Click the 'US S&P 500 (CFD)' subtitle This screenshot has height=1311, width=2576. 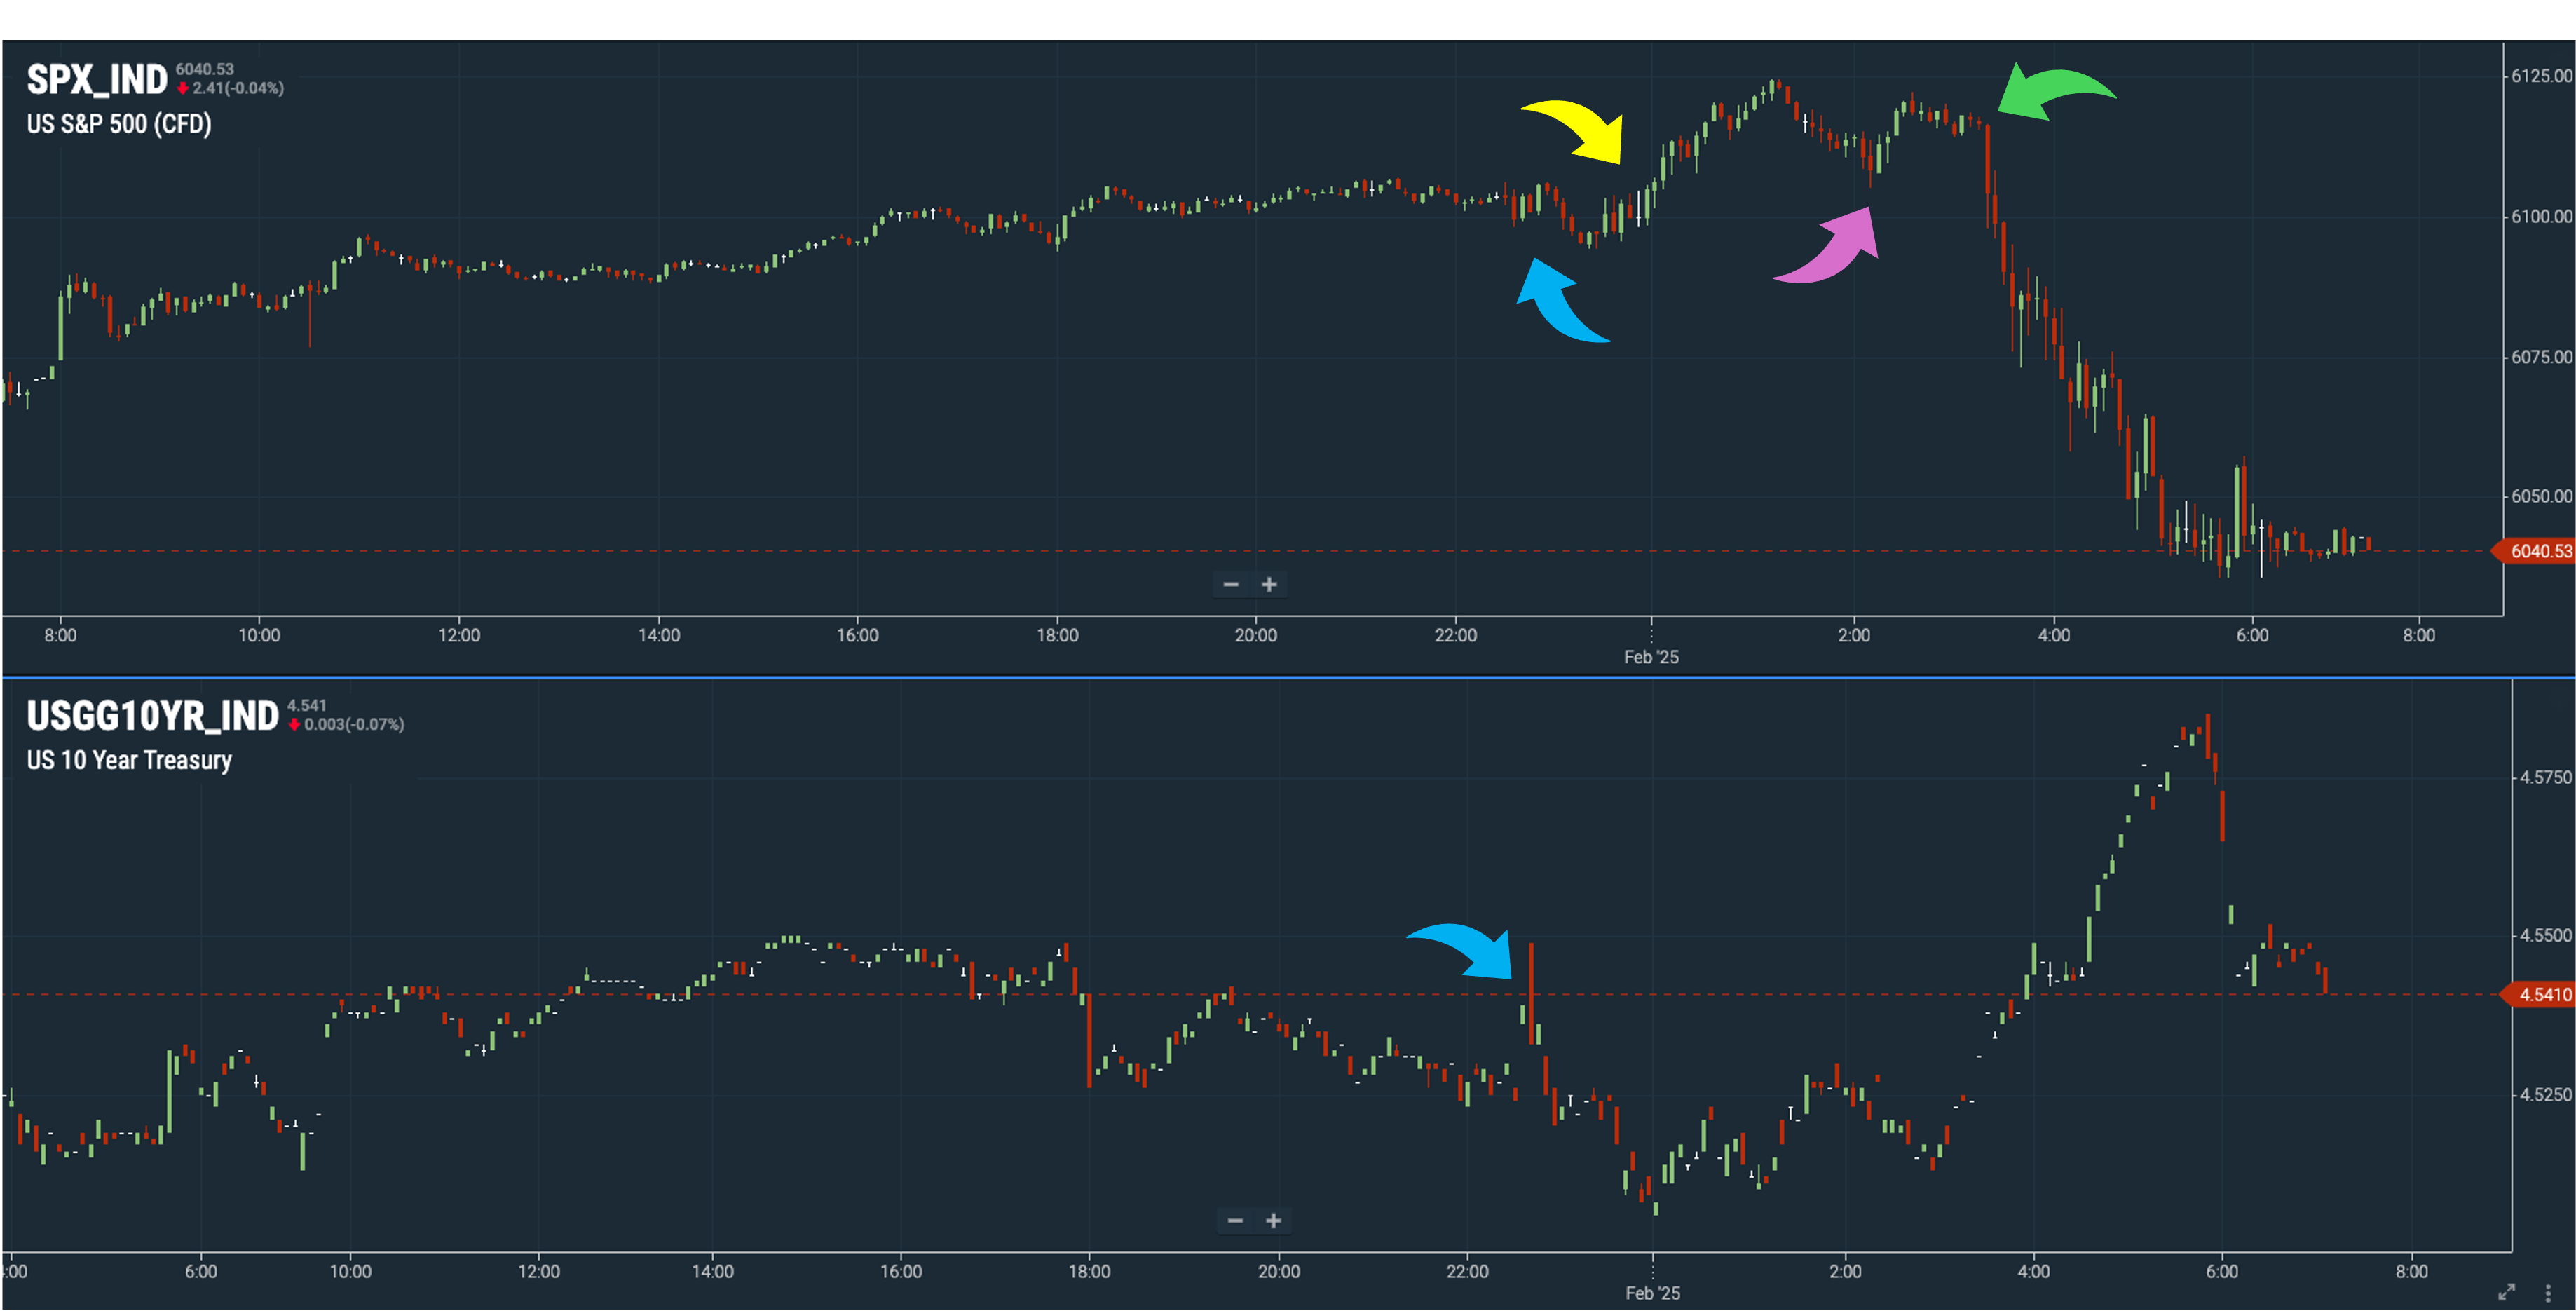point(119,124)
